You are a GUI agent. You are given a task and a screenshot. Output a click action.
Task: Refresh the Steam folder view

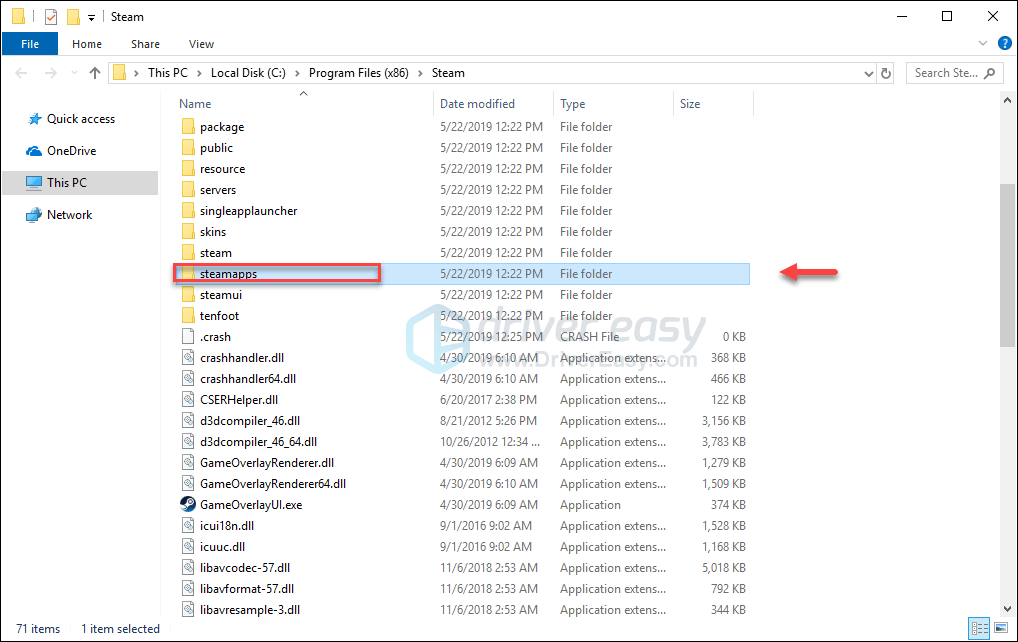pos(886,73)
